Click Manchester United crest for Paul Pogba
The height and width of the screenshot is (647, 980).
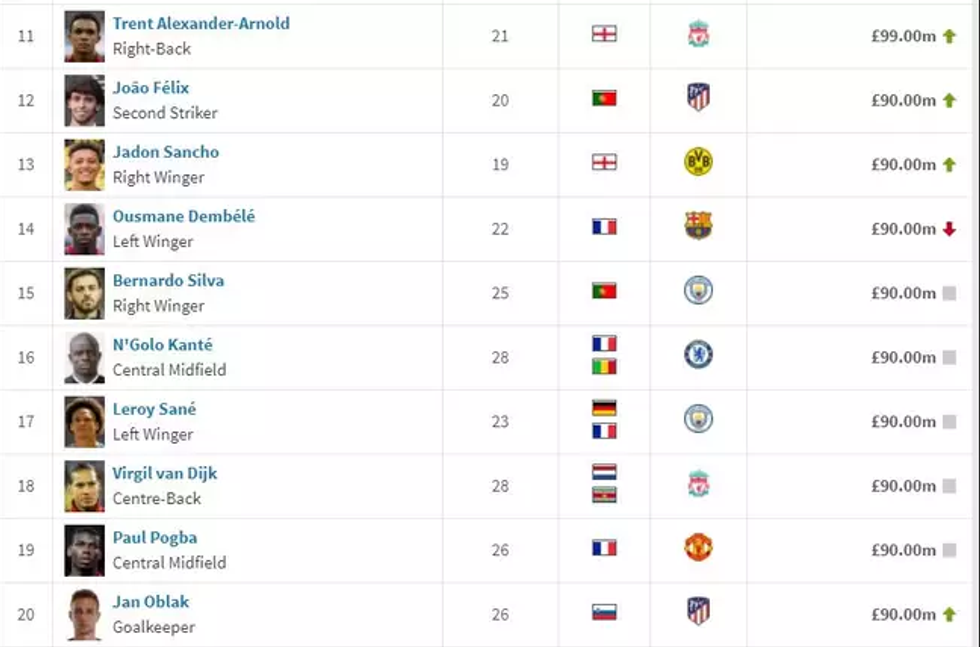tap(698, 548)
